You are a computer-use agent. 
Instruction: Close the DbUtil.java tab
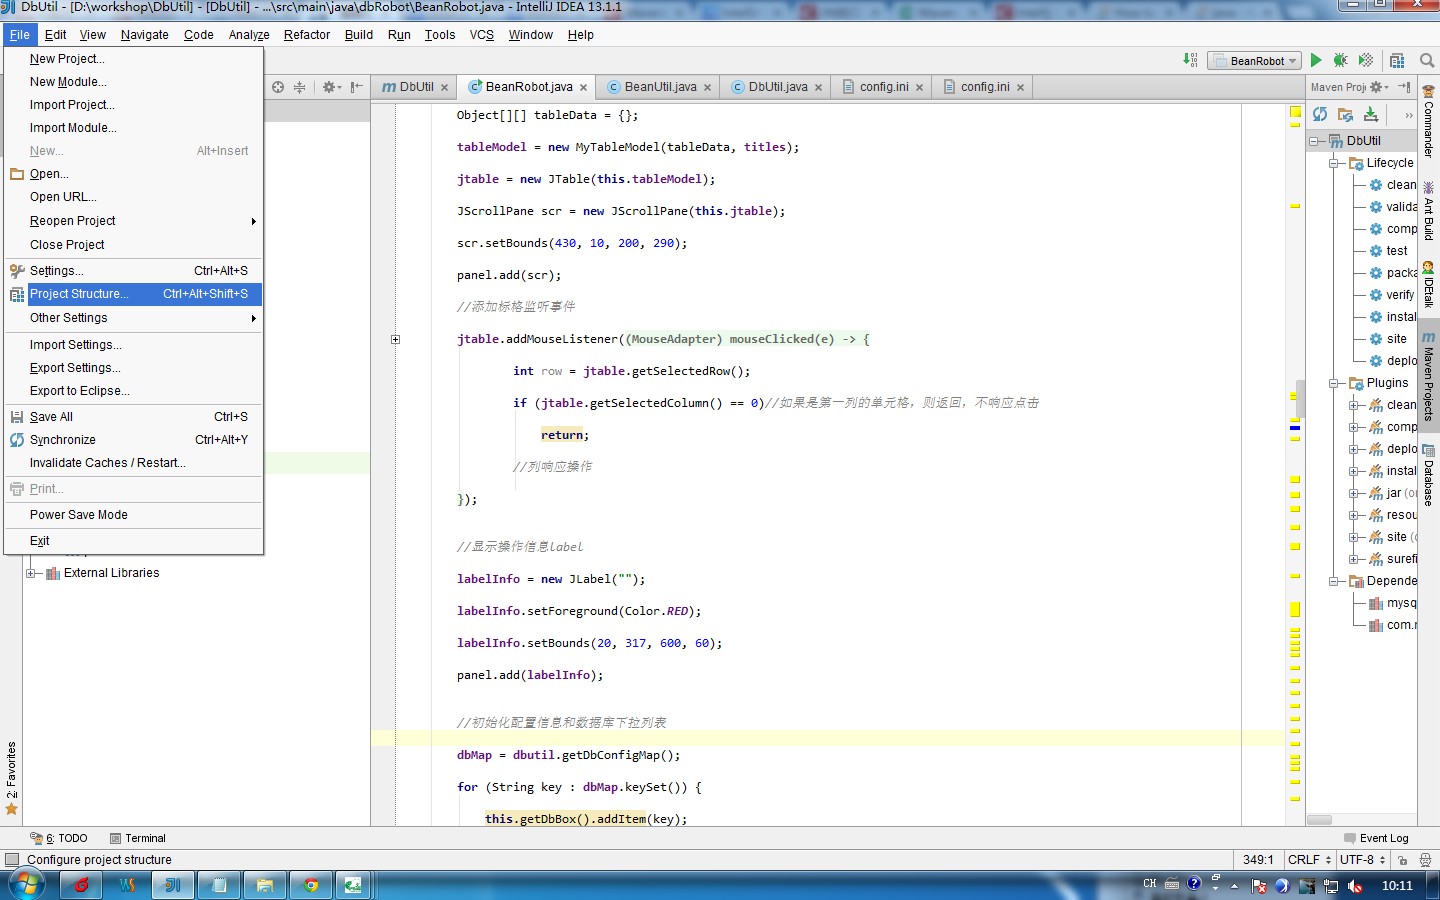(x=818, y=88)
